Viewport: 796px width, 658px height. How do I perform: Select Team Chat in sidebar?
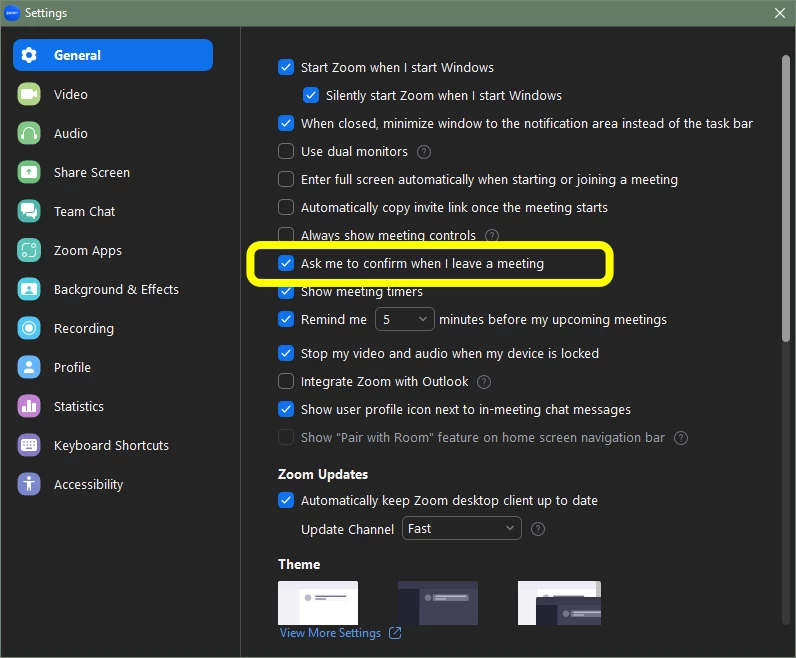[113, 211]
